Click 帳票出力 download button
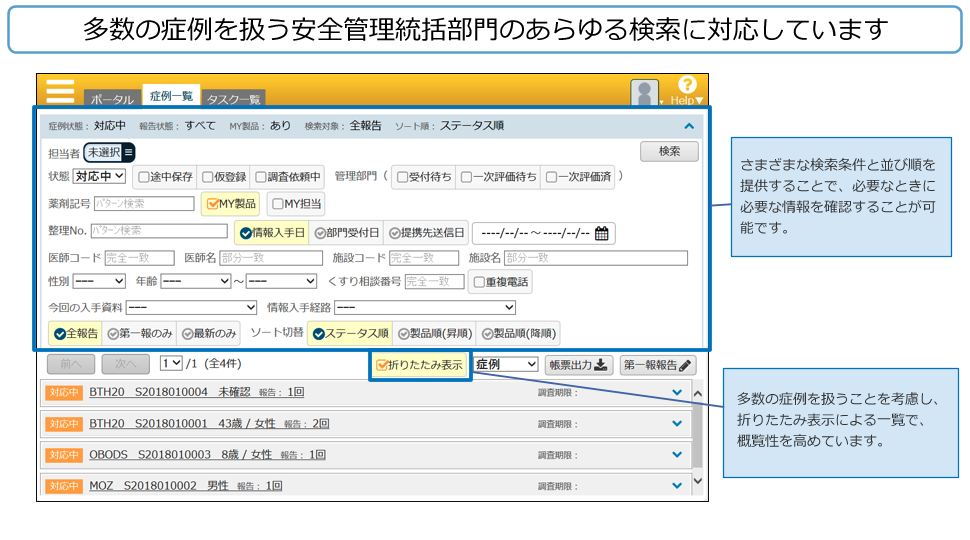The height and width of the screenshot is (540, 970). point(578,365)
